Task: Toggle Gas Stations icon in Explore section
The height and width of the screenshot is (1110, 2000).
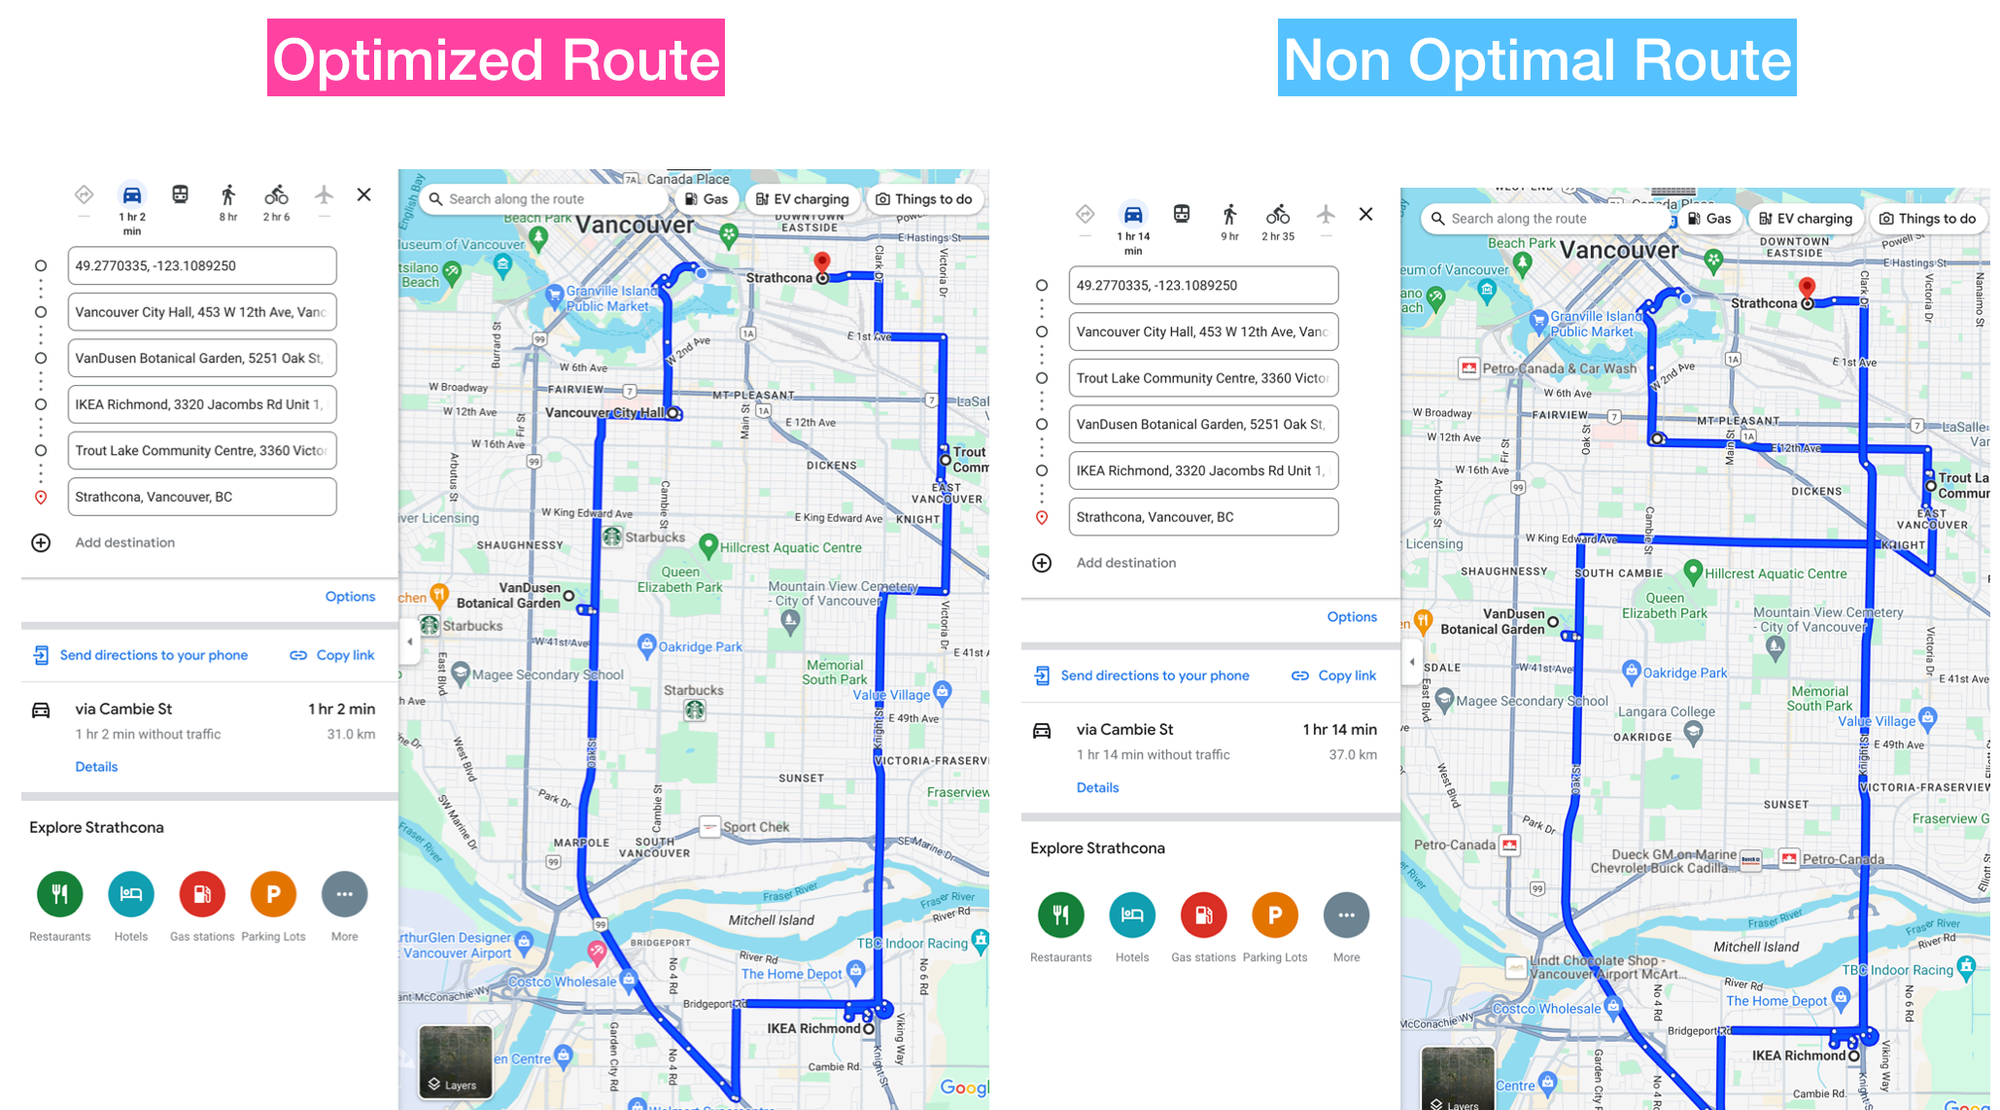Action: 197,895
